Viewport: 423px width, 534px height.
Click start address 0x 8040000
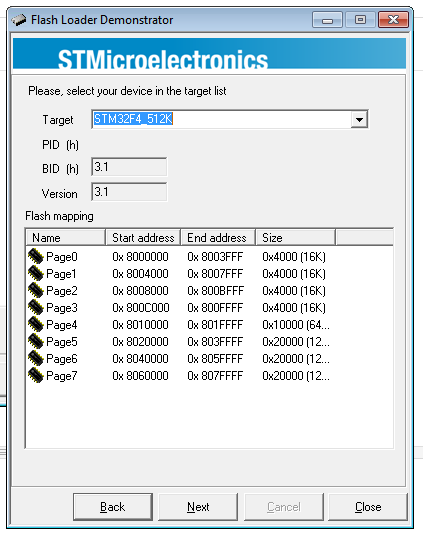(140, 359)
